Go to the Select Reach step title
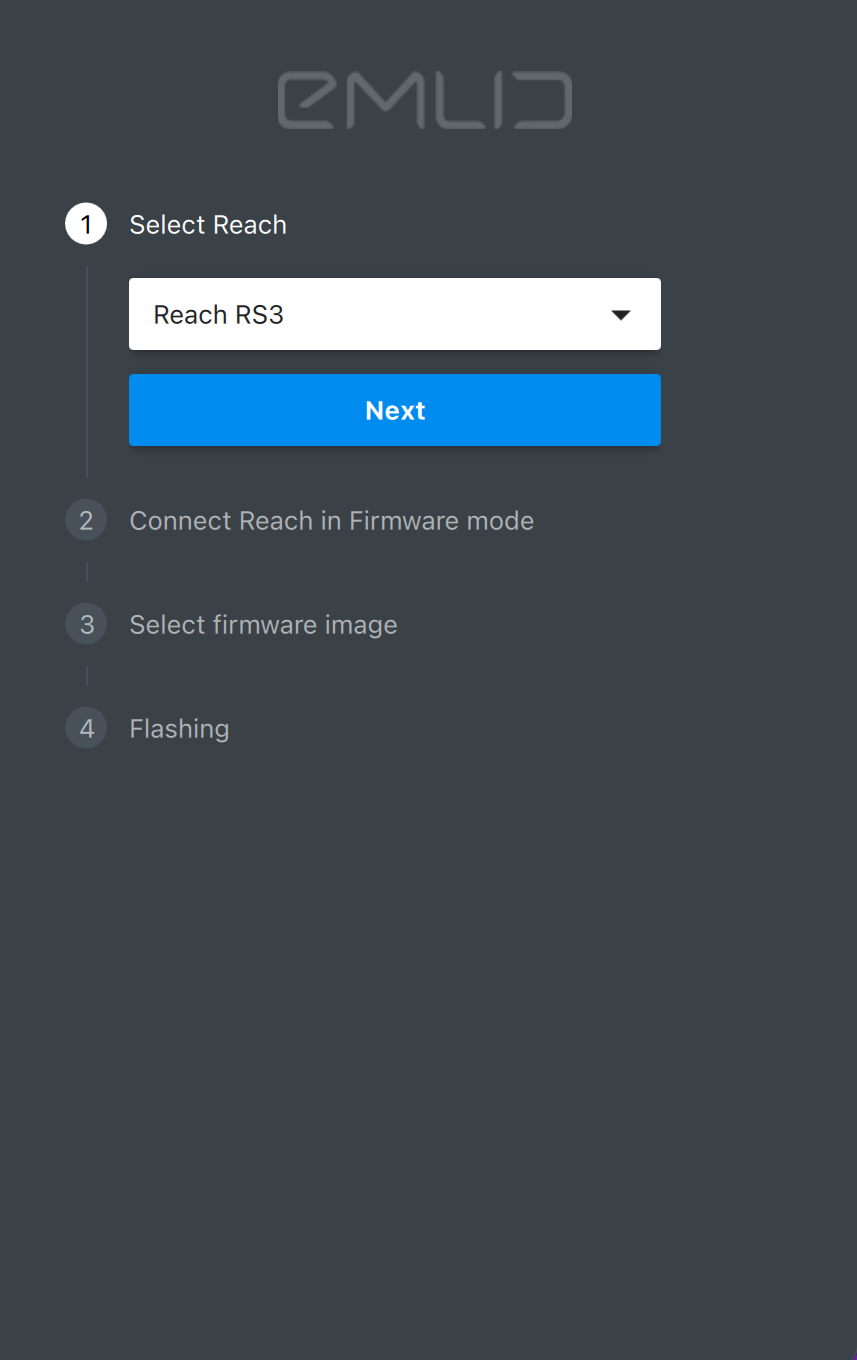 click(208, 224)
